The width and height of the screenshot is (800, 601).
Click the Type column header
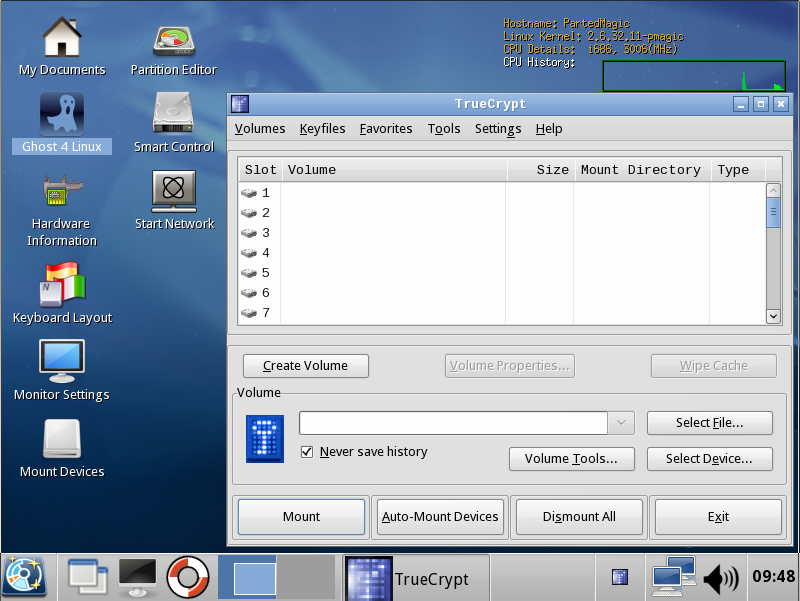tap(738, 170)
